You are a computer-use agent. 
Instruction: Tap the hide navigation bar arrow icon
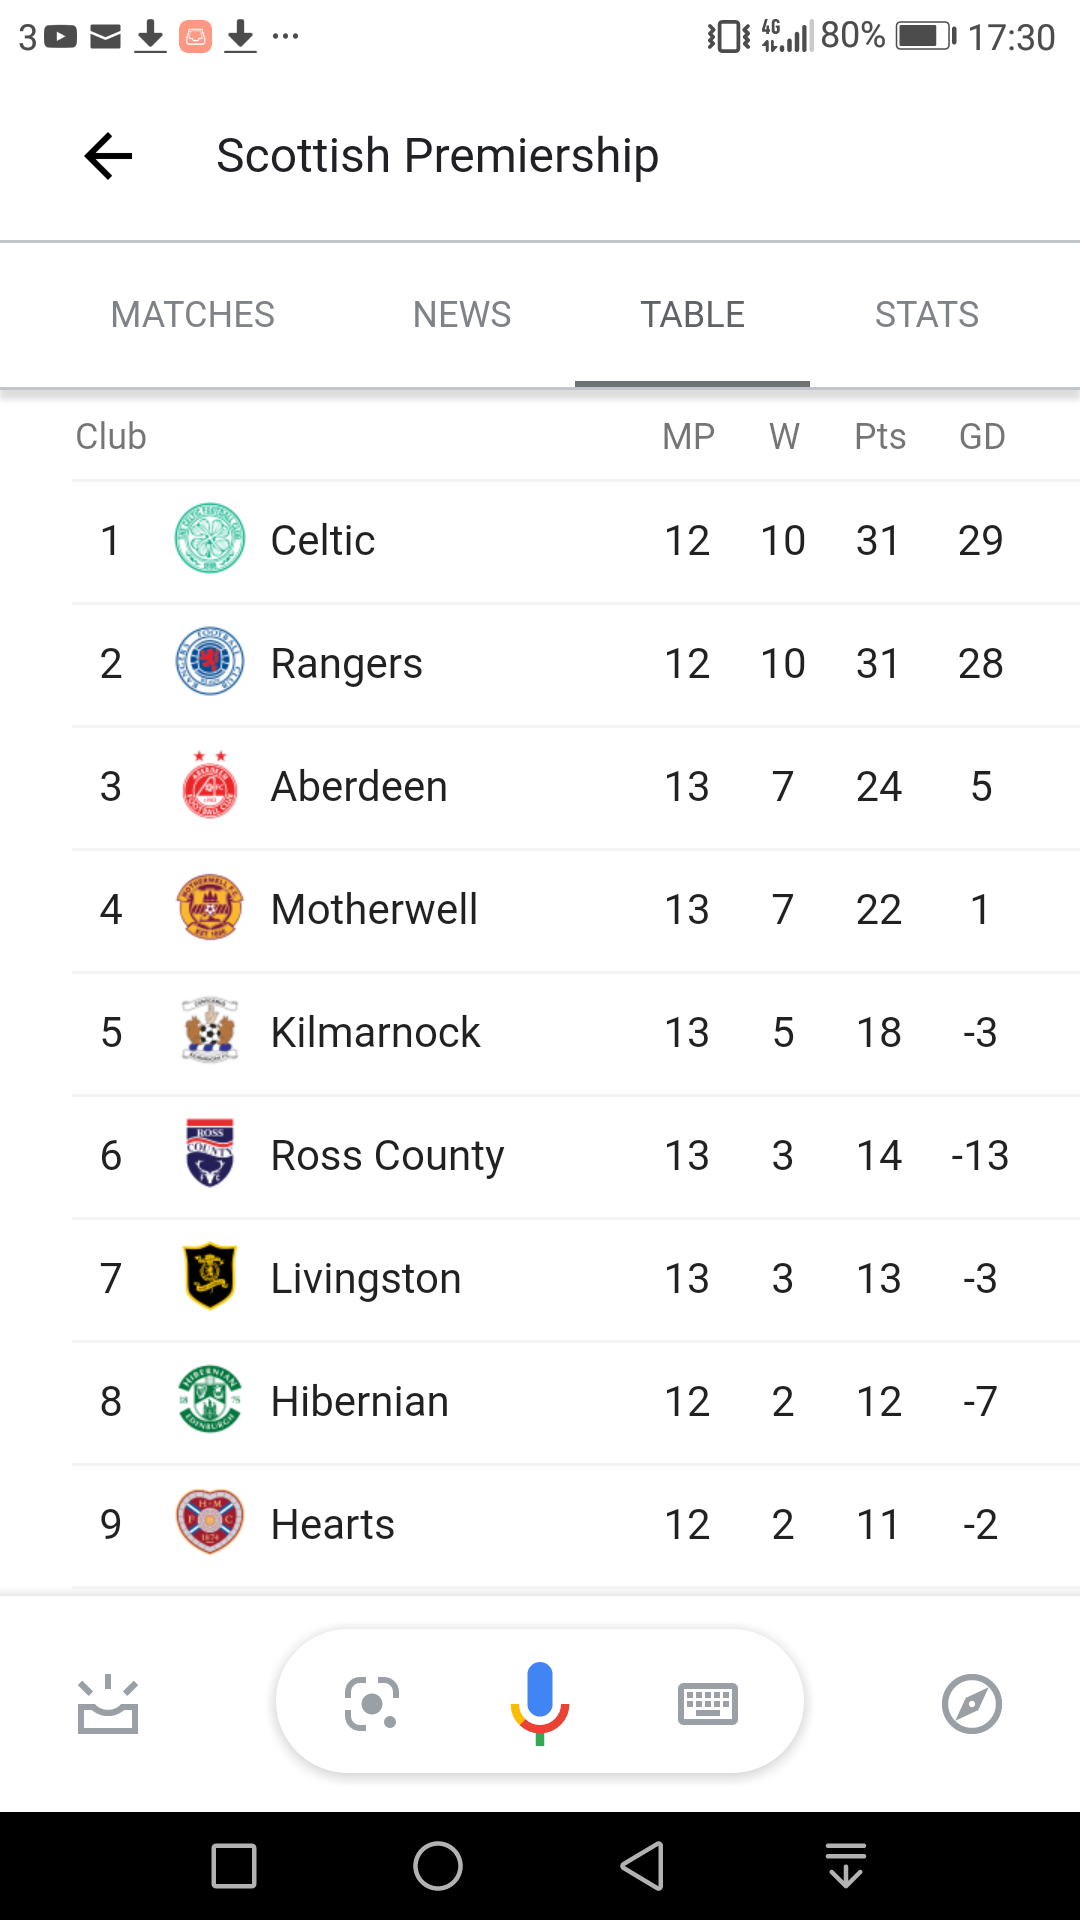tap(846, 1866)
